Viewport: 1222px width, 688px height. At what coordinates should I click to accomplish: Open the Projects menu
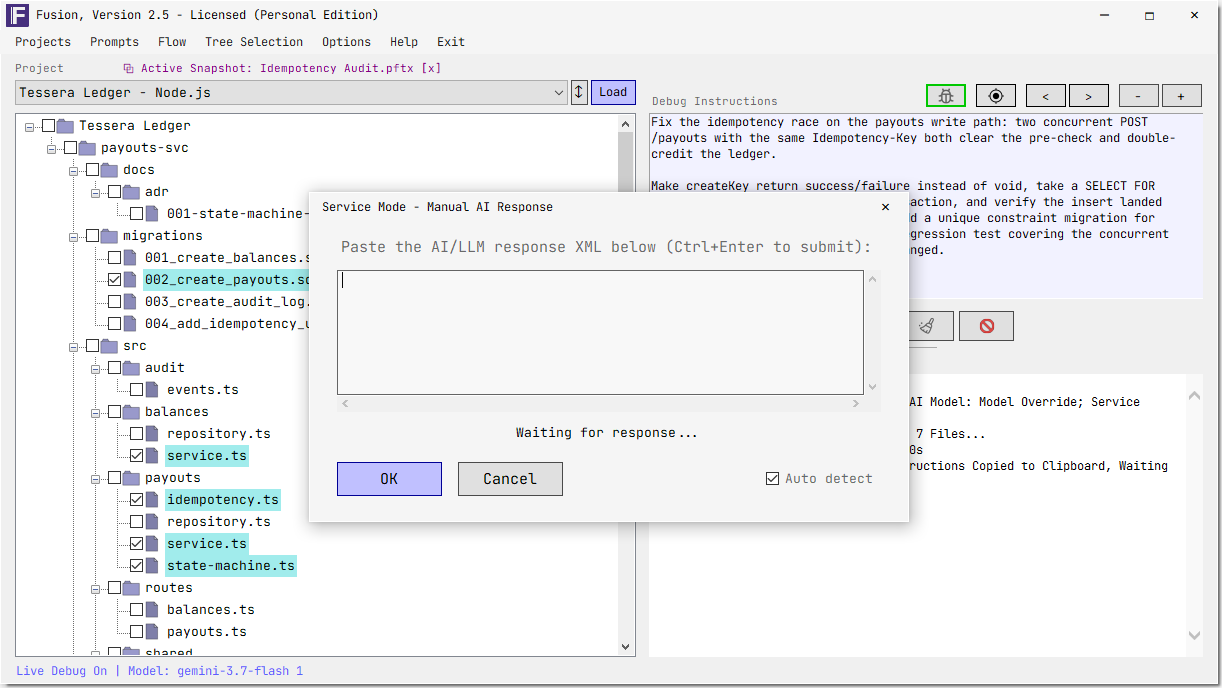[43, 42]
